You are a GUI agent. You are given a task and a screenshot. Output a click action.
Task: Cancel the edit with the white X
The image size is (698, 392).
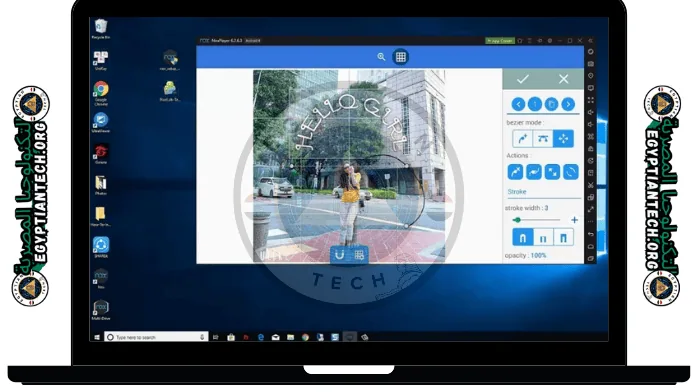pos(564,79)
